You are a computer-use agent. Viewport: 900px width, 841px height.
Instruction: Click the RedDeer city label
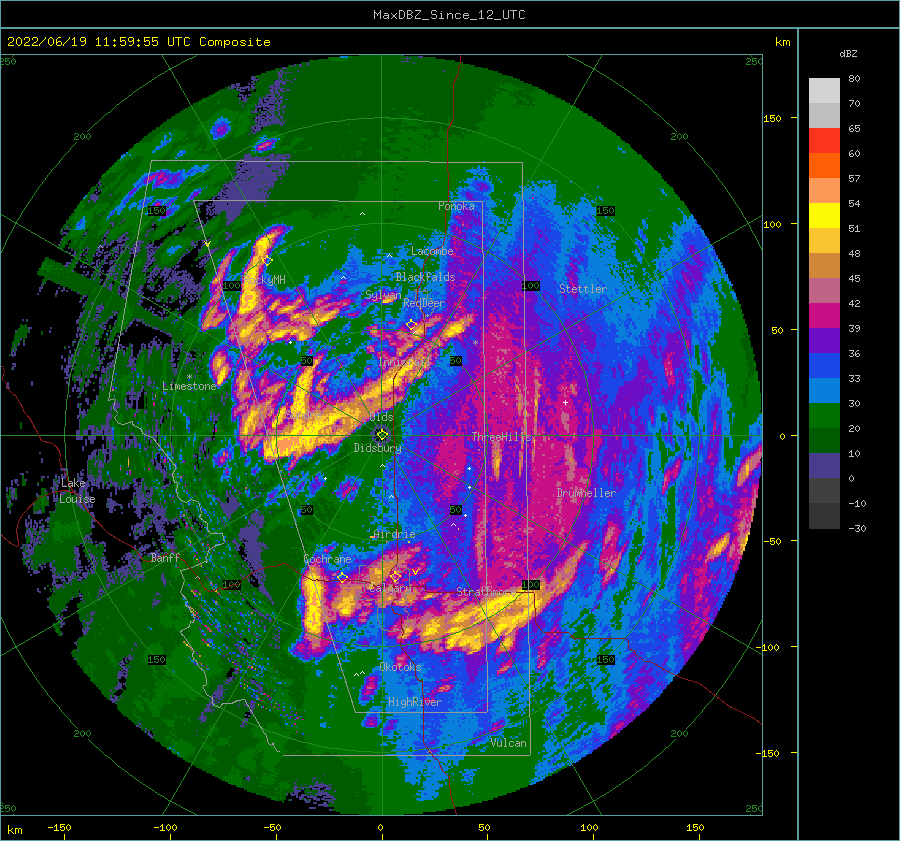(x=424, y=303)
